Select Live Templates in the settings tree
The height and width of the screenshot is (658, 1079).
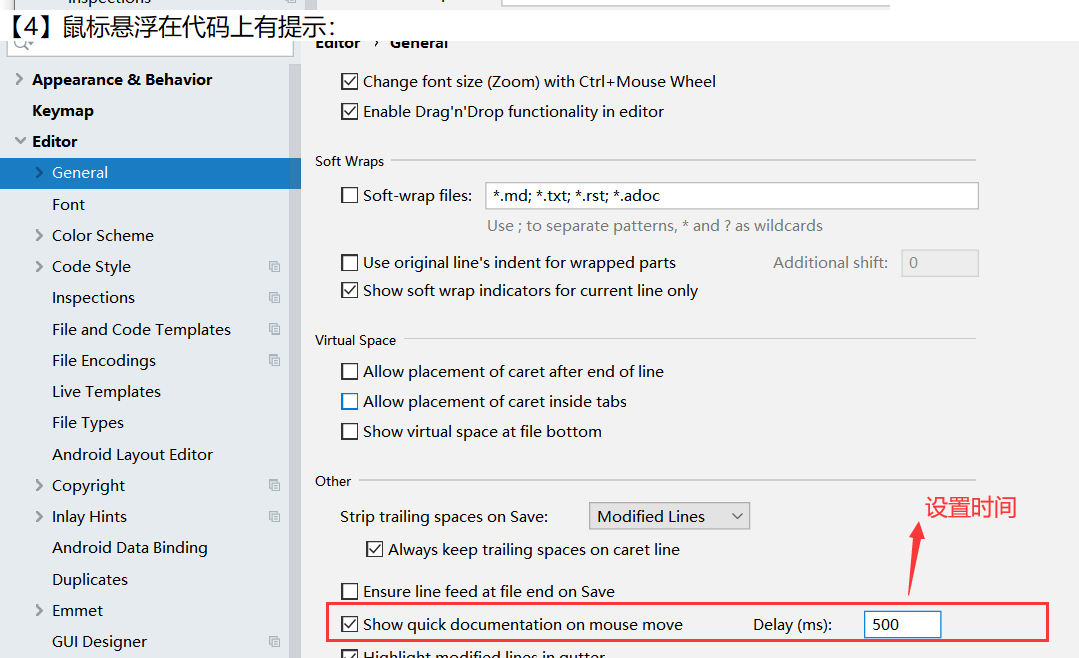pos(106,392)
